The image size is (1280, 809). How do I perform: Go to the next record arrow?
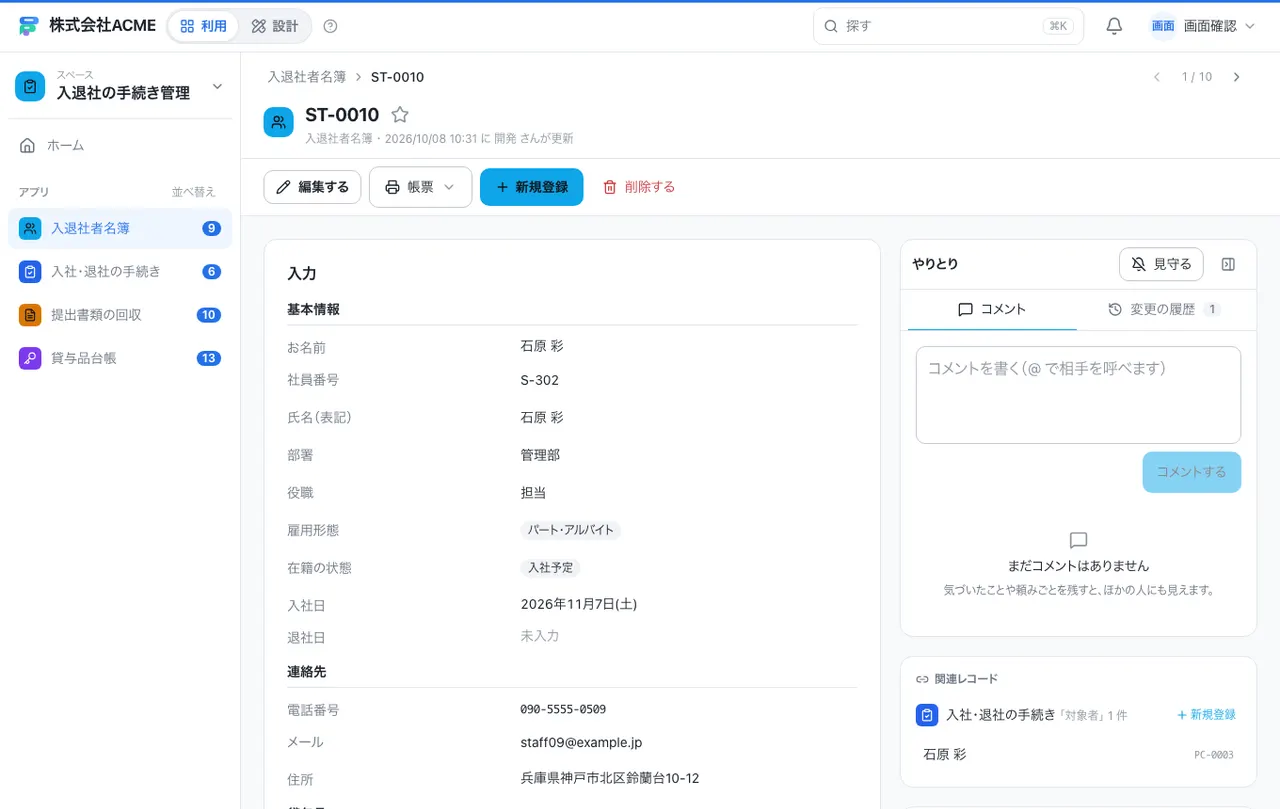1237,77
